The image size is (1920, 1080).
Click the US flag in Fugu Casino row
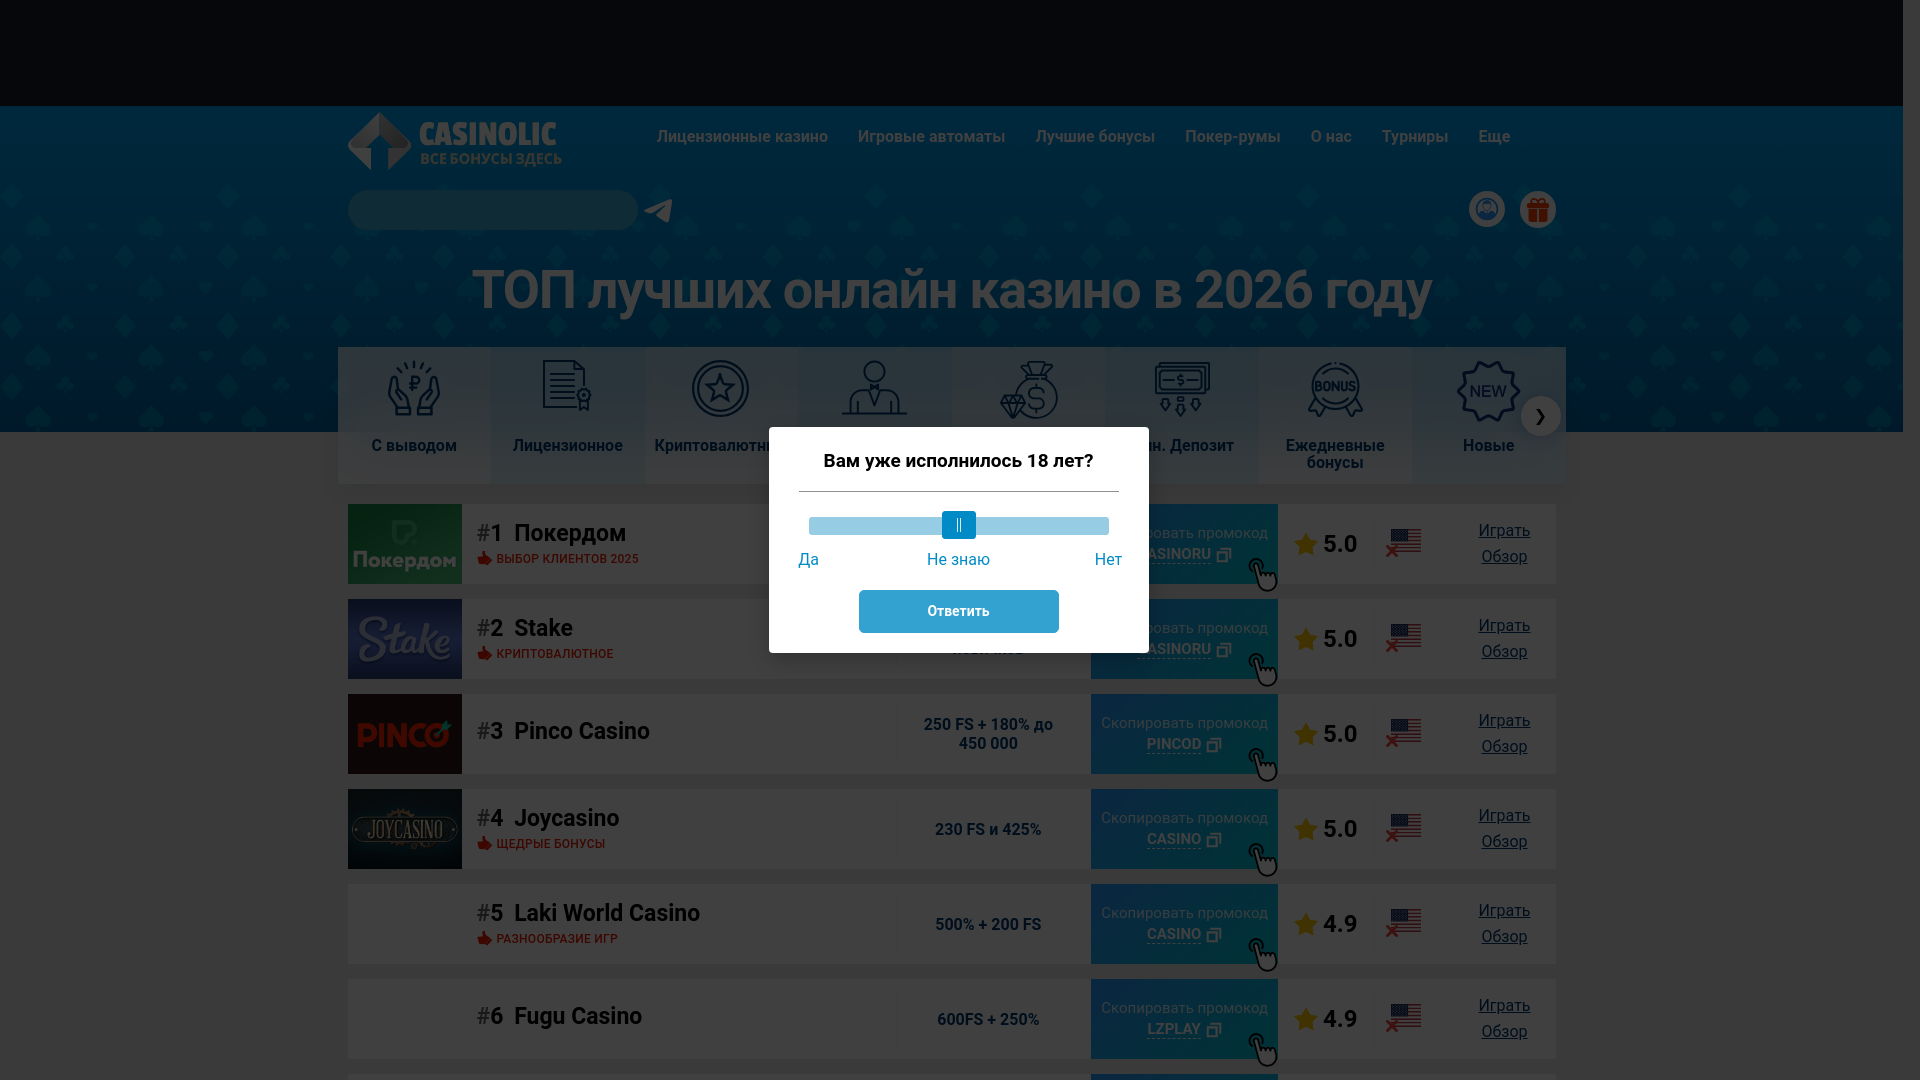click(1404, 1017)
